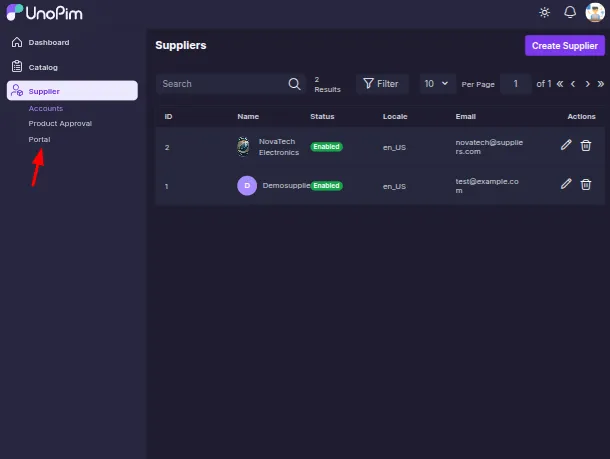The image size is (610, 459).
Task: Click the Demosupplier name text
Action: [x=286, y=186]
